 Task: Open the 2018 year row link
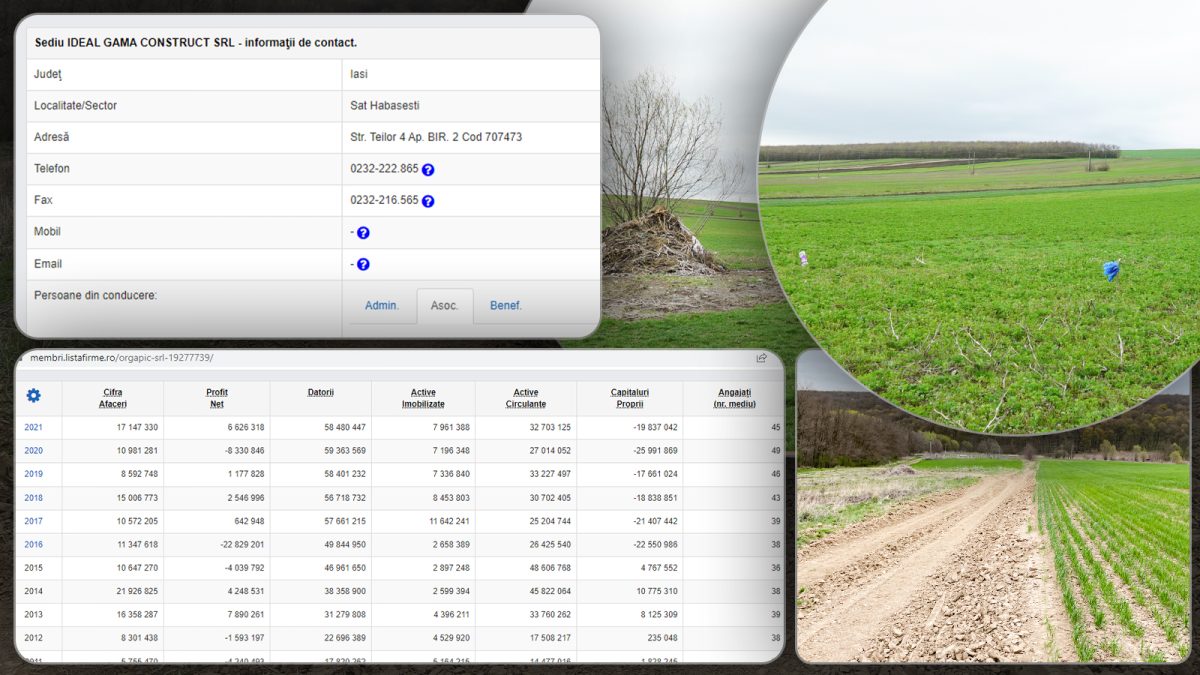point(34,497)
